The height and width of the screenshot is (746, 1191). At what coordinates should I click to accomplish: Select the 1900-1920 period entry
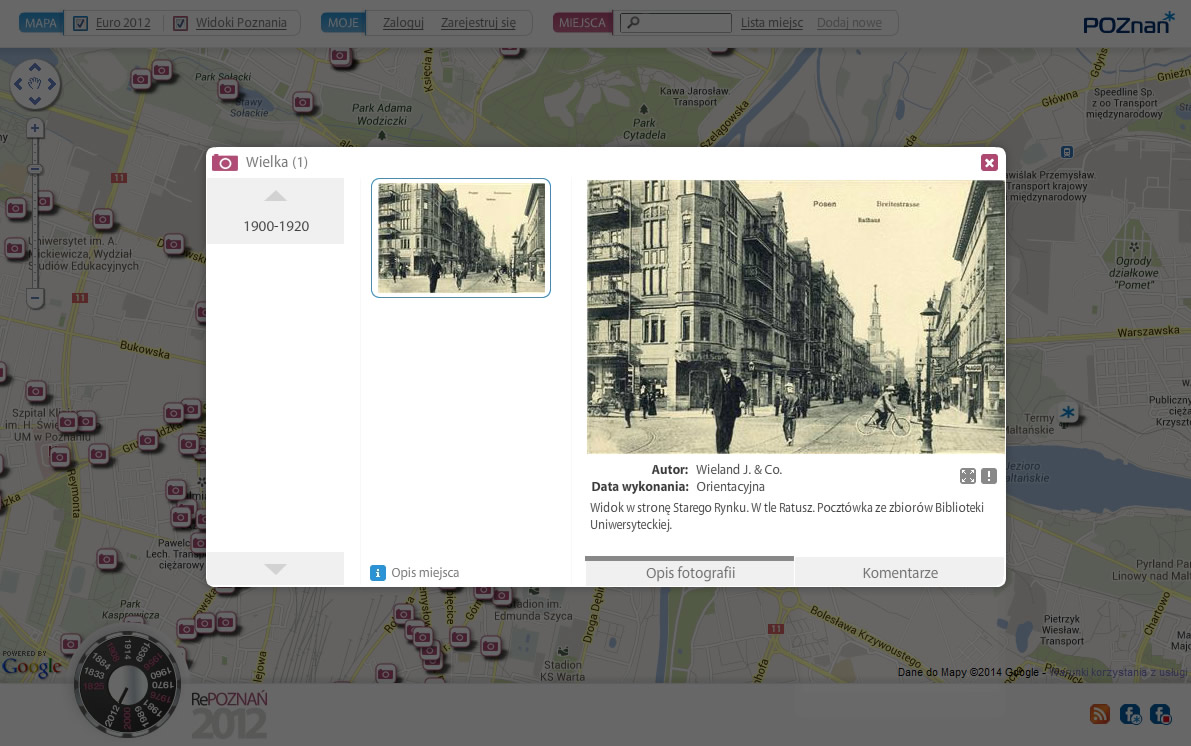276,226
